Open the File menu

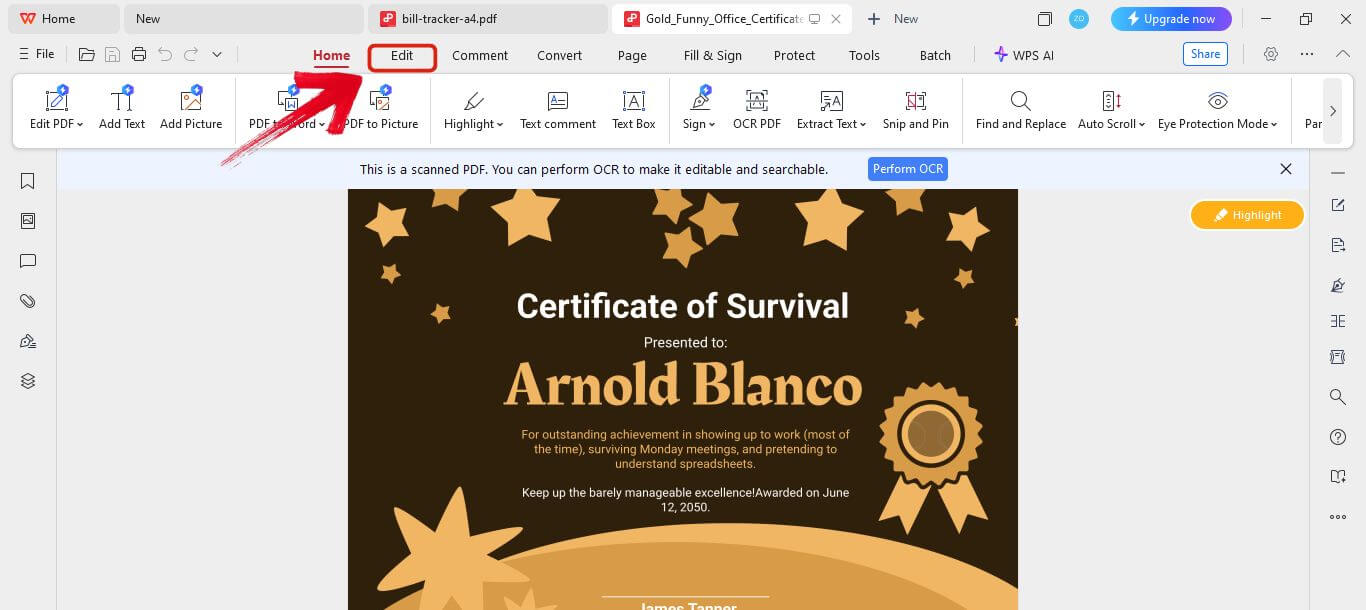[37, 54]
